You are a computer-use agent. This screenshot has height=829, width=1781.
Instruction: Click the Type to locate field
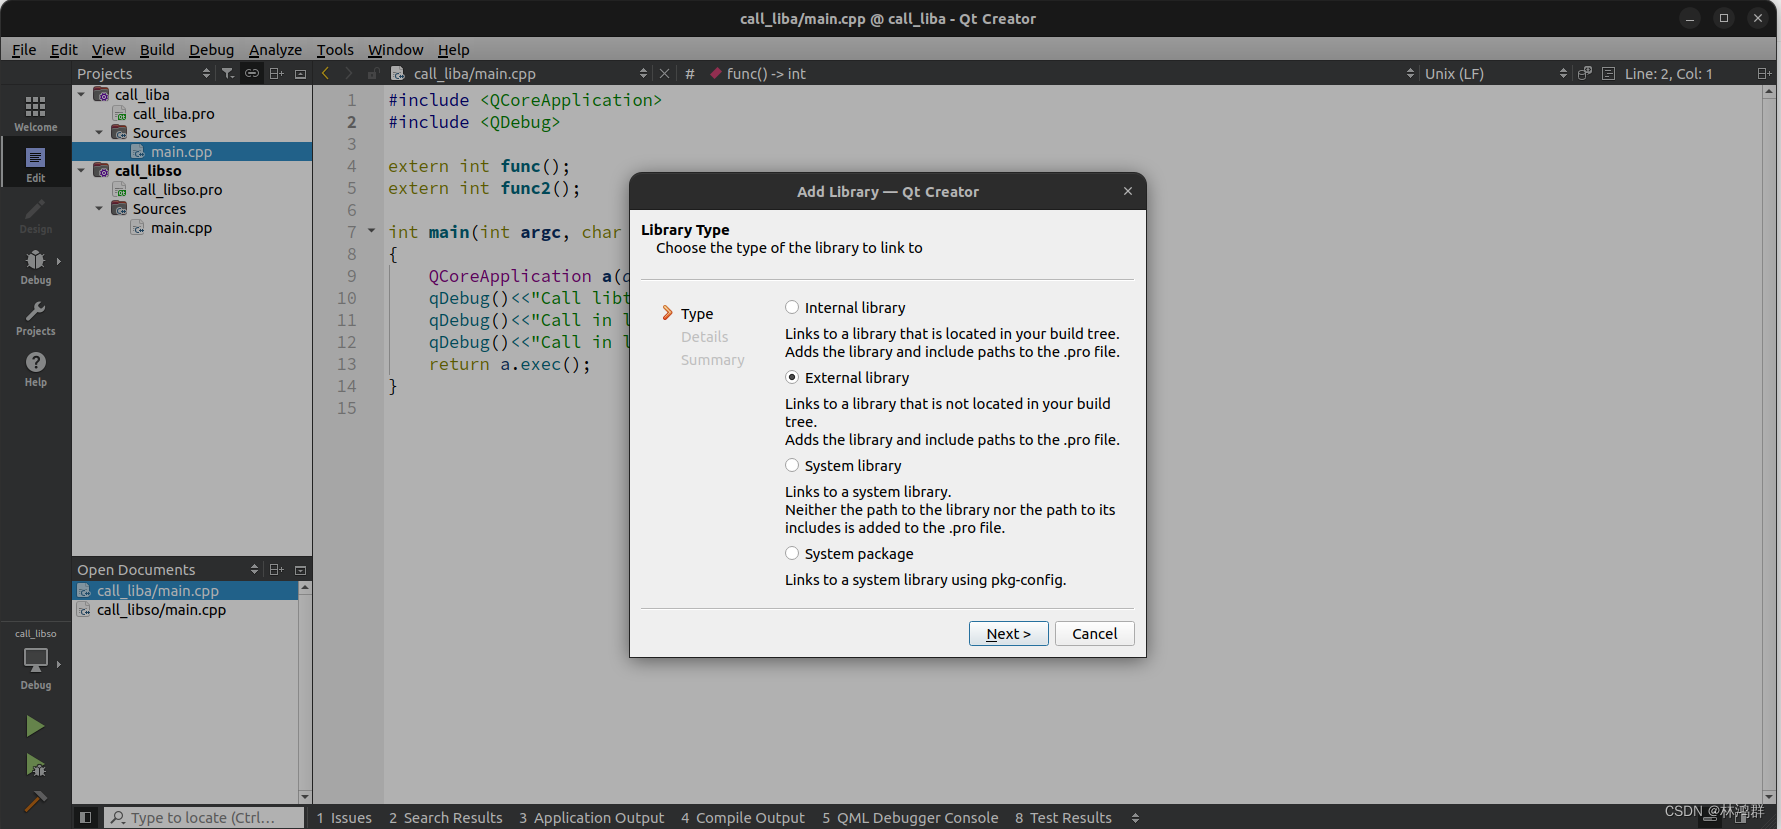pyautogui.click(x=205, y=818)
